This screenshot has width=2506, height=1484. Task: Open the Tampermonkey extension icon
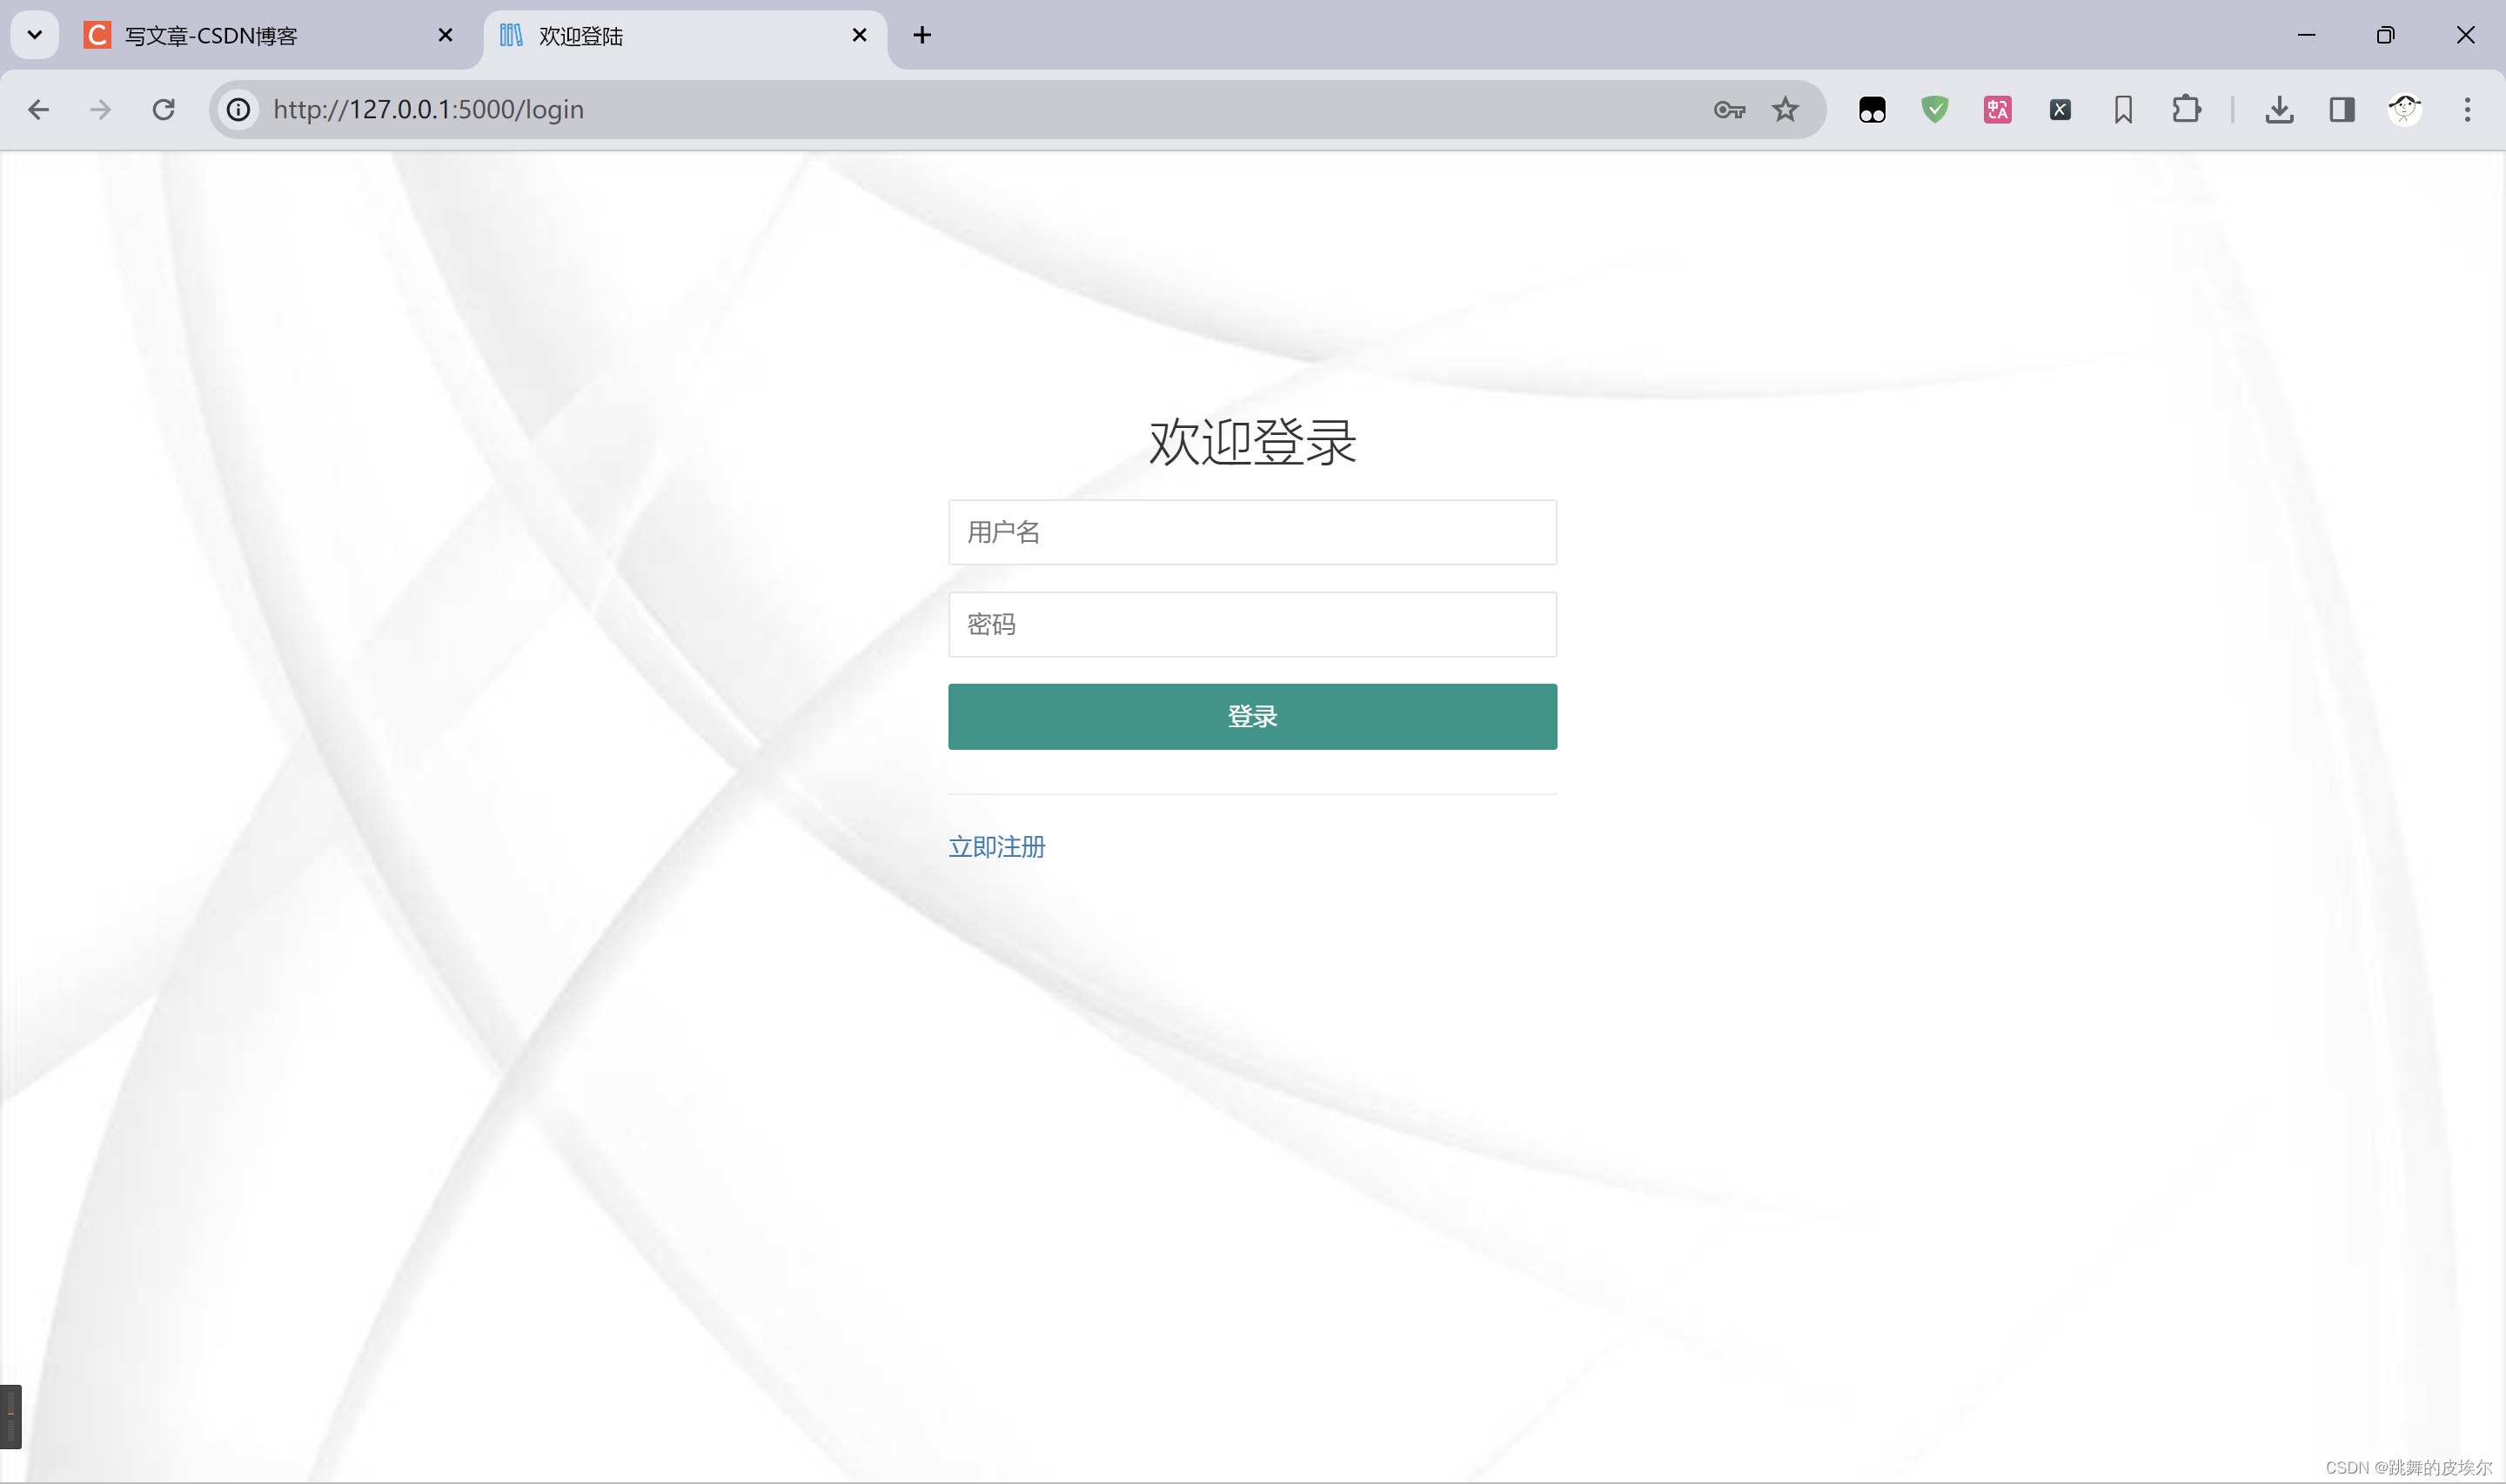pos(1872,109)
